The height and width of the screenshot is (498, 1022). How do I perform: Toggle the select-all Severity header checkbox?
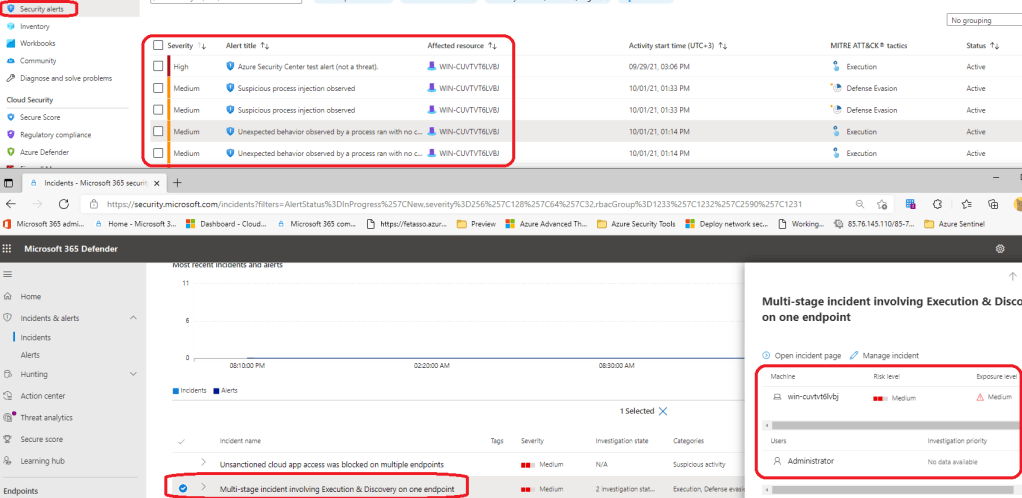pyautogui.click(x=158, y=45)
